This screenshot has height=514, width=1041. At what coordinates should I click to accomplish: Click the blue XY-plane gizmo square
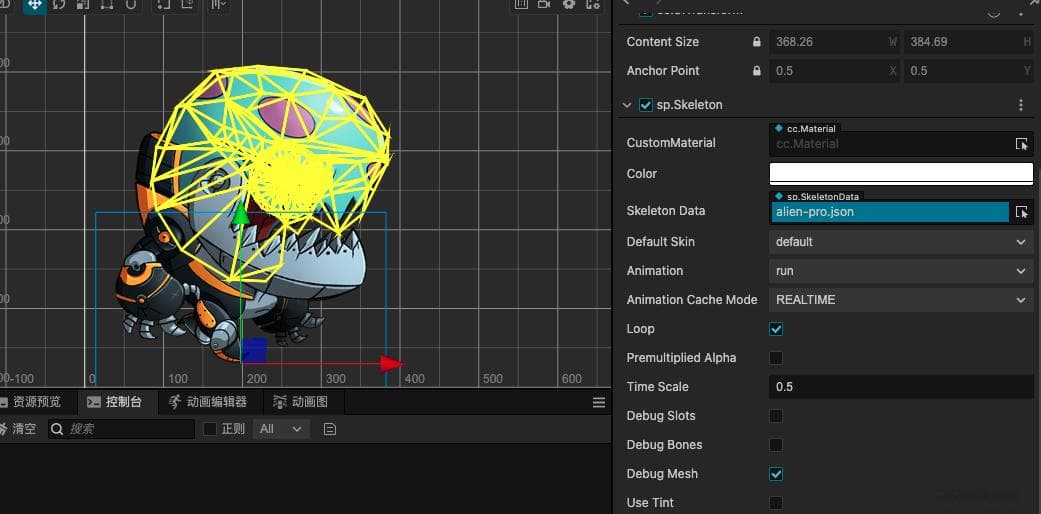254,350
